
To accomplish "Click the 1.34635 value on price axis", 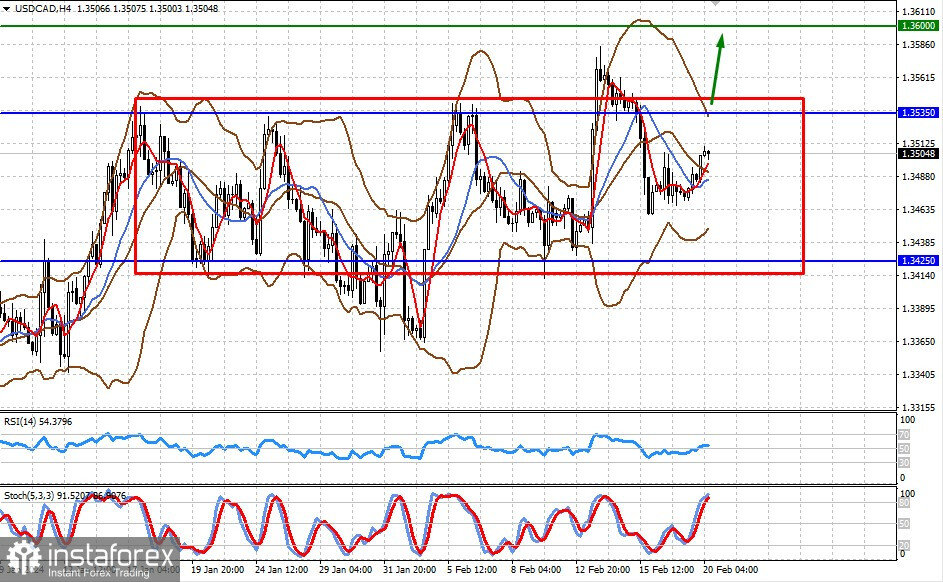I will coord(919,210).
